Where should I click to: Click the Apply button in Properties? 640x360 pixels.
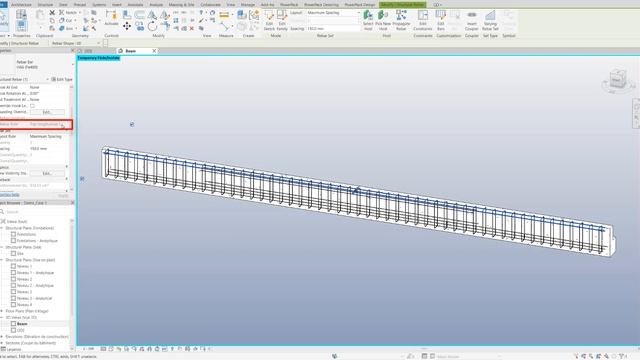click(63, 196)
